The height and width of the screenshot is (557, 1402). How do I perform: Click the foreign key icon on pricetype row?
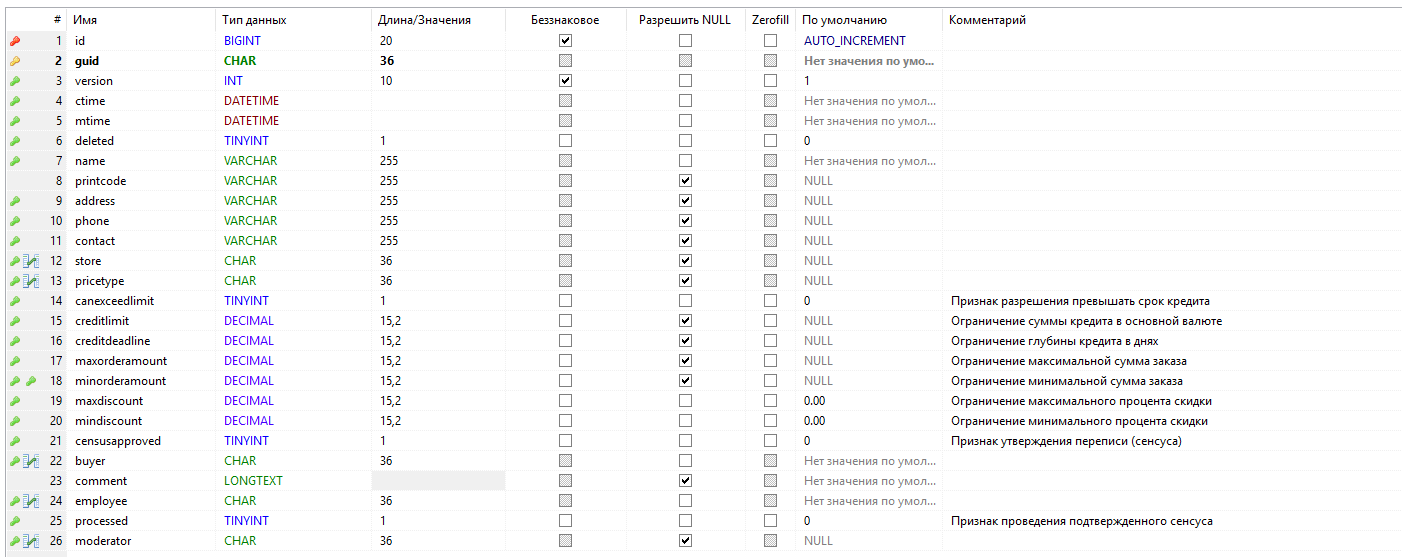(31, 281)
